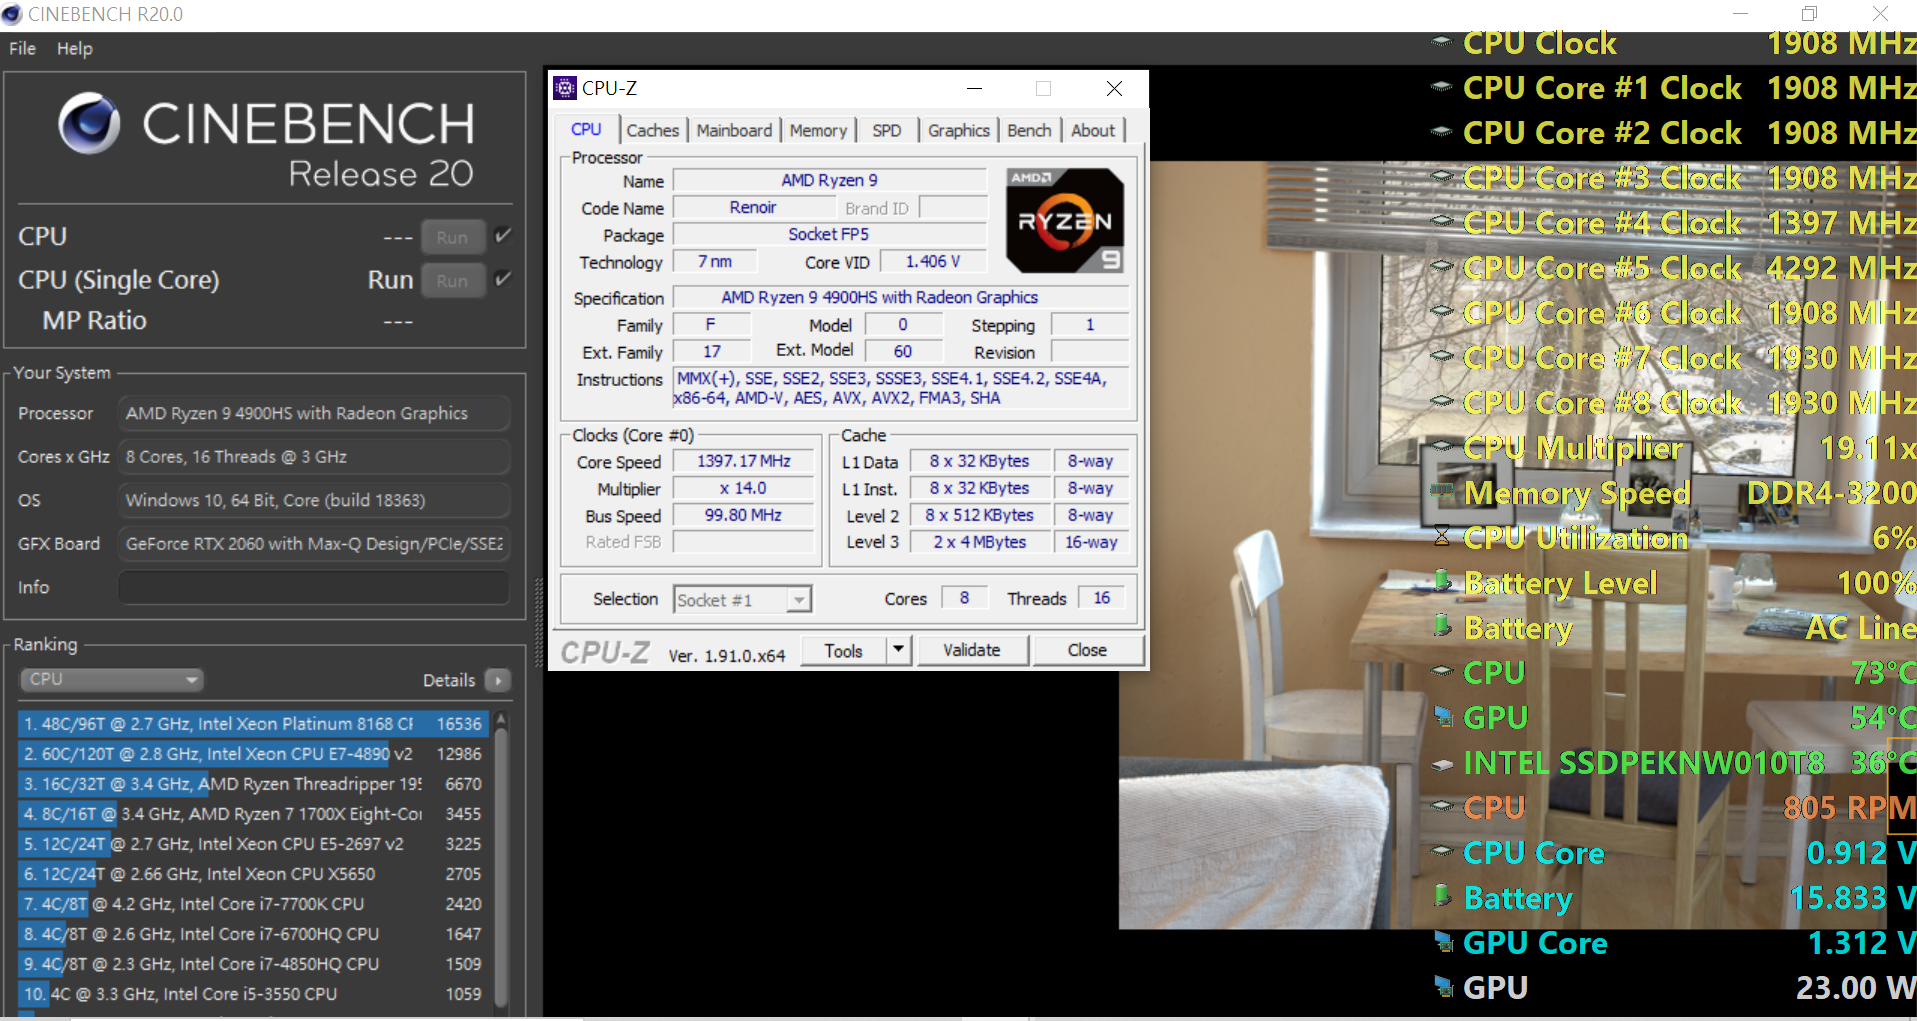Switch to the Bench tab
Image resolution: width=1917 pixels, height=1021 pixels.
pyautogui.click(x=1029, y=130)
